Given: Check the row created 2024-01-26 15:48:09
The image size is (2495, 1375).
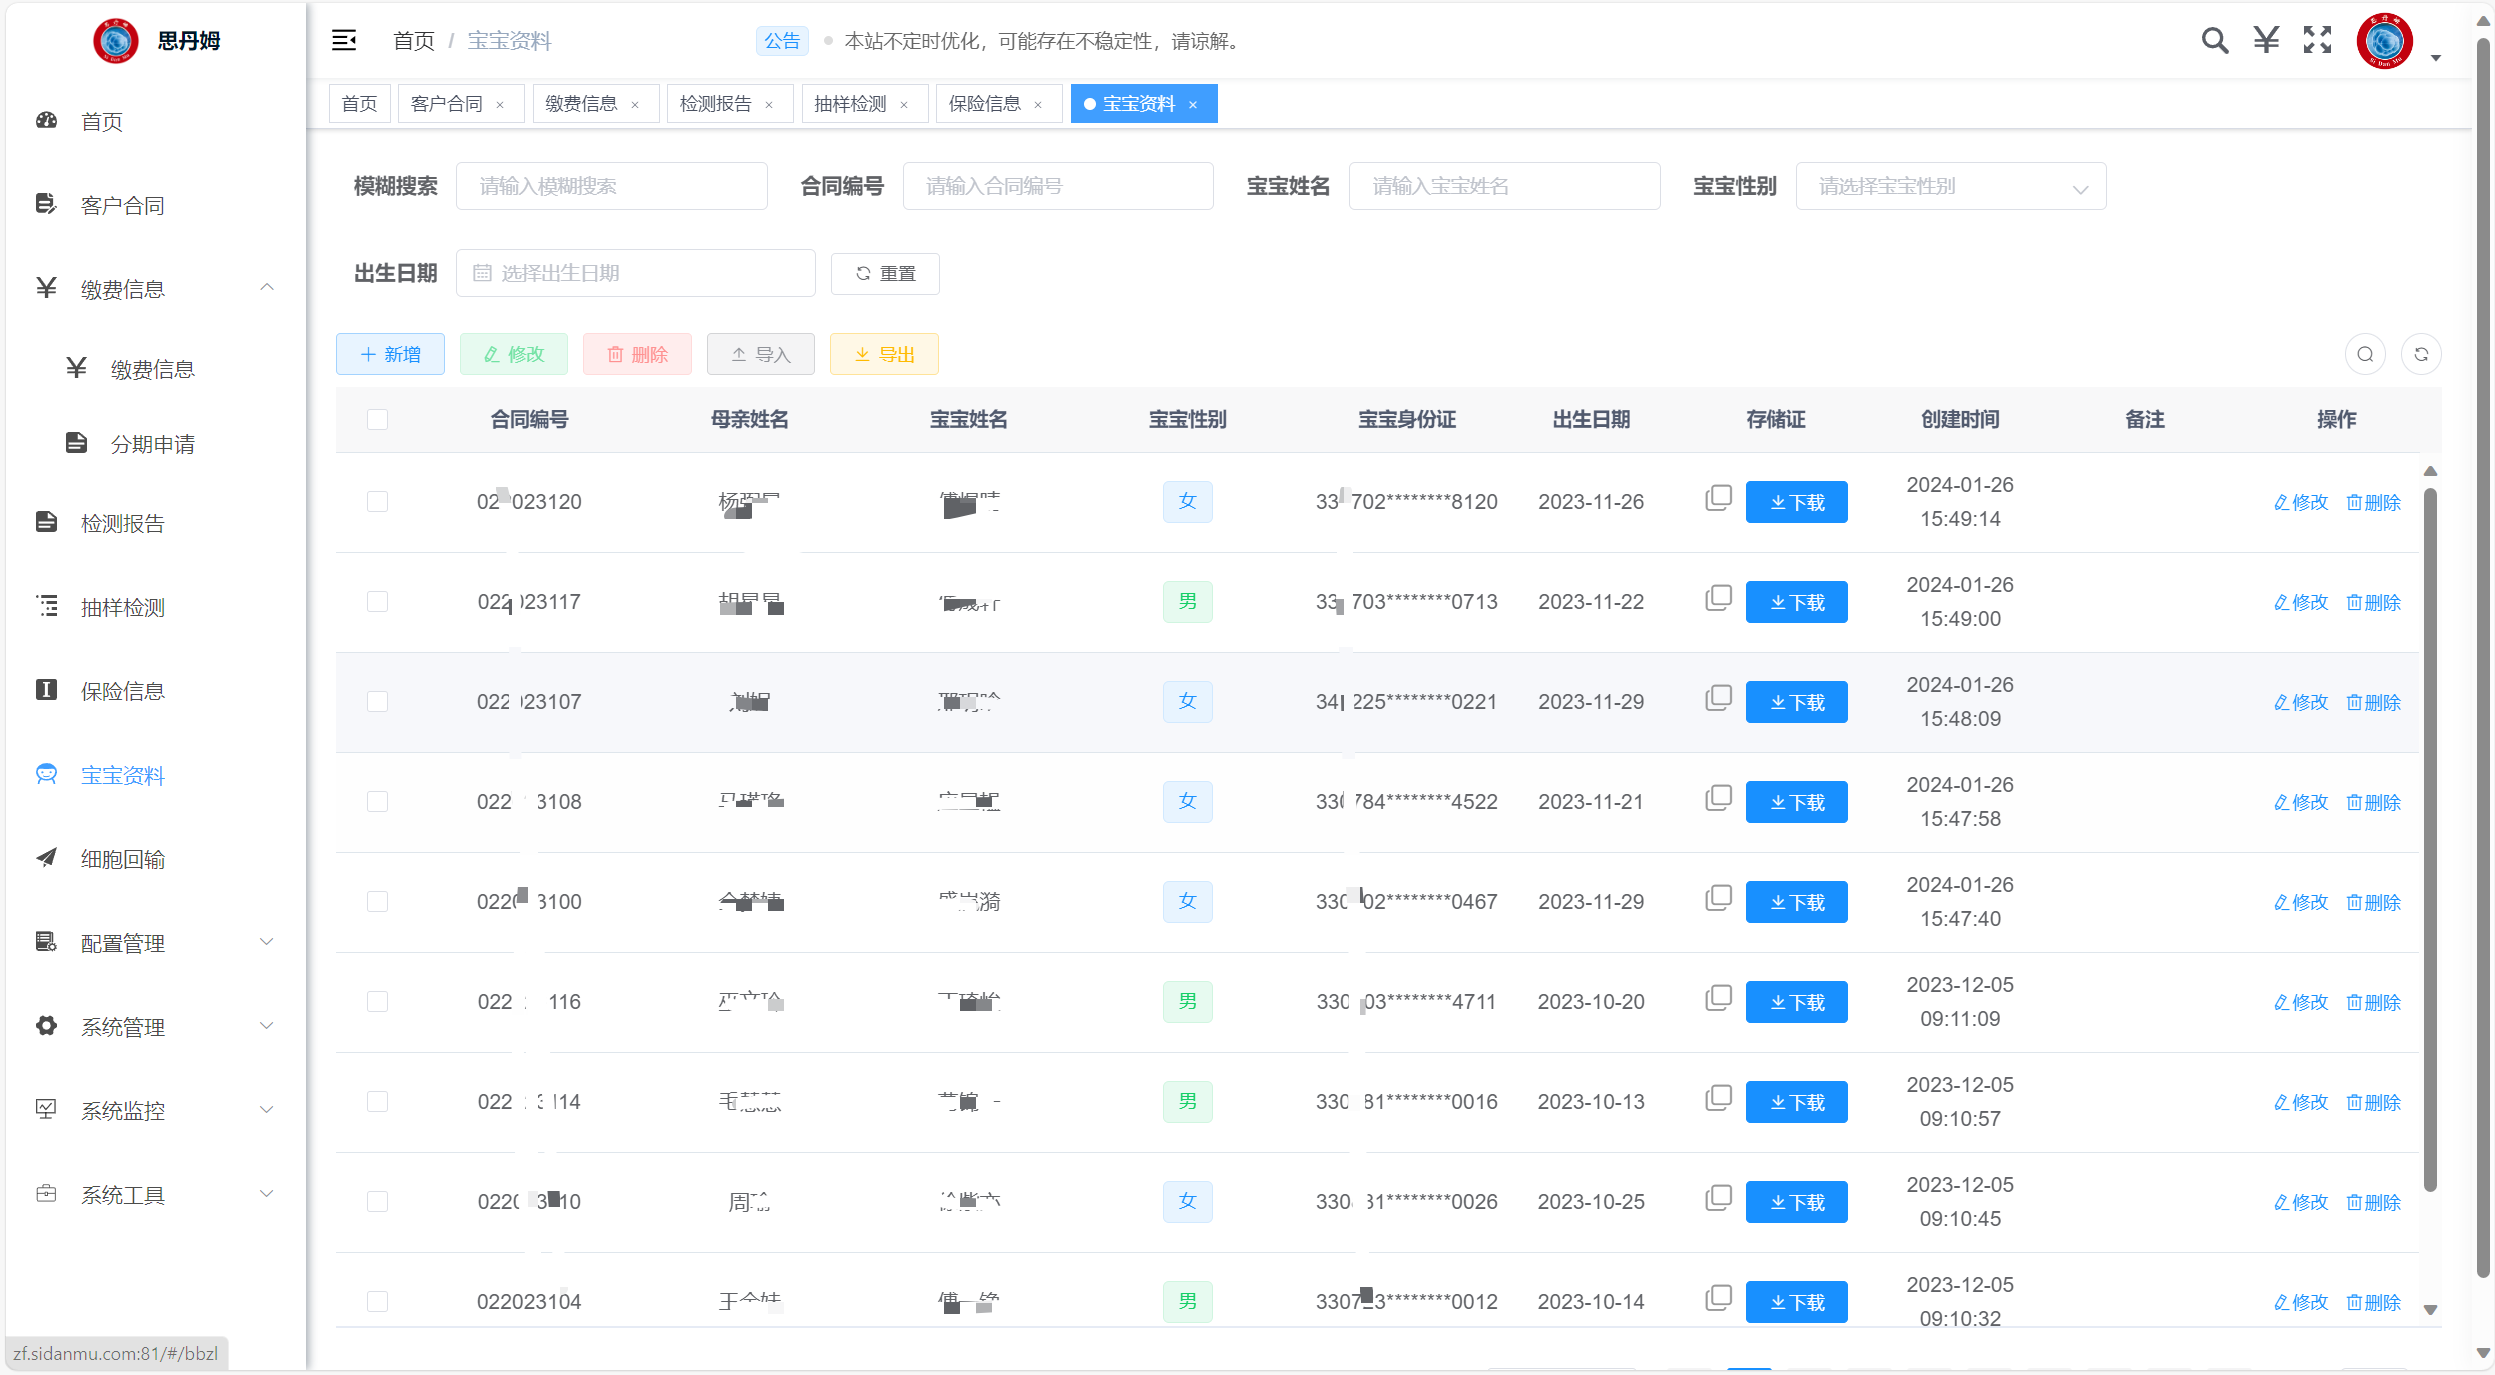Looking at the screenshot, I should pos(377,702).
